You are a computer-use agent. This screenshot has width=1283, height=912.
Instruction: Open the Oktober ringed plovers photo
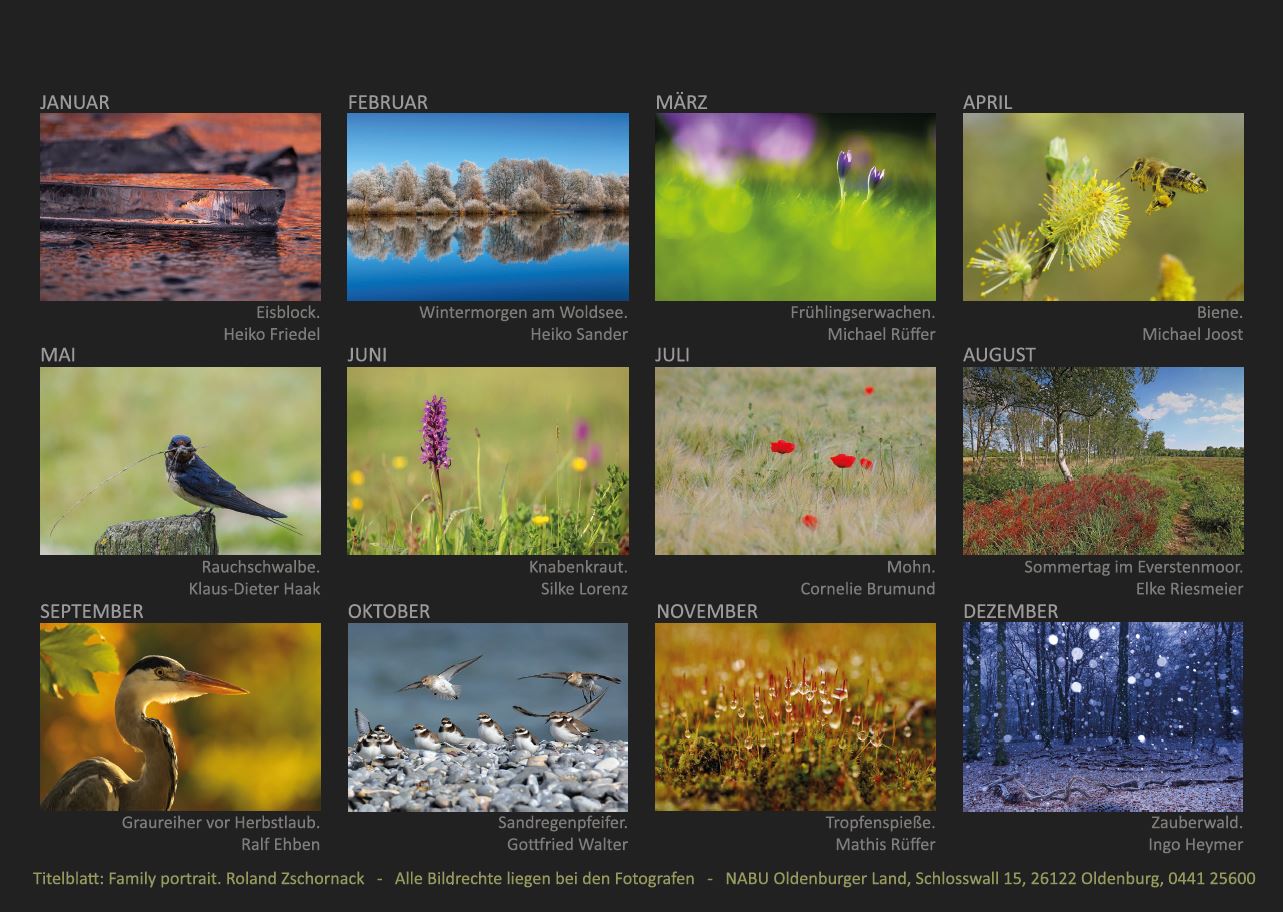488,717
